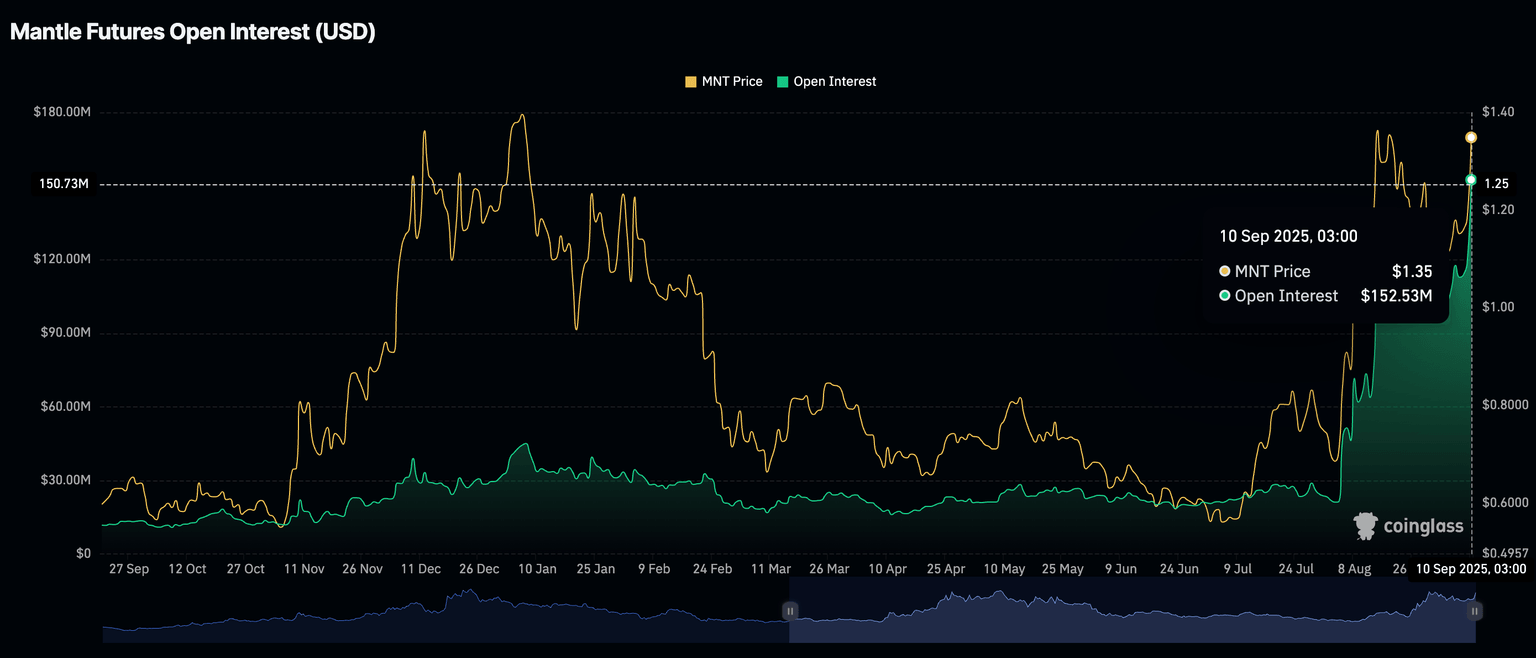Viewport: 1536px width, 658px height.
Task: Click the green Open Interest data point marker
Action: [1471, 180]
